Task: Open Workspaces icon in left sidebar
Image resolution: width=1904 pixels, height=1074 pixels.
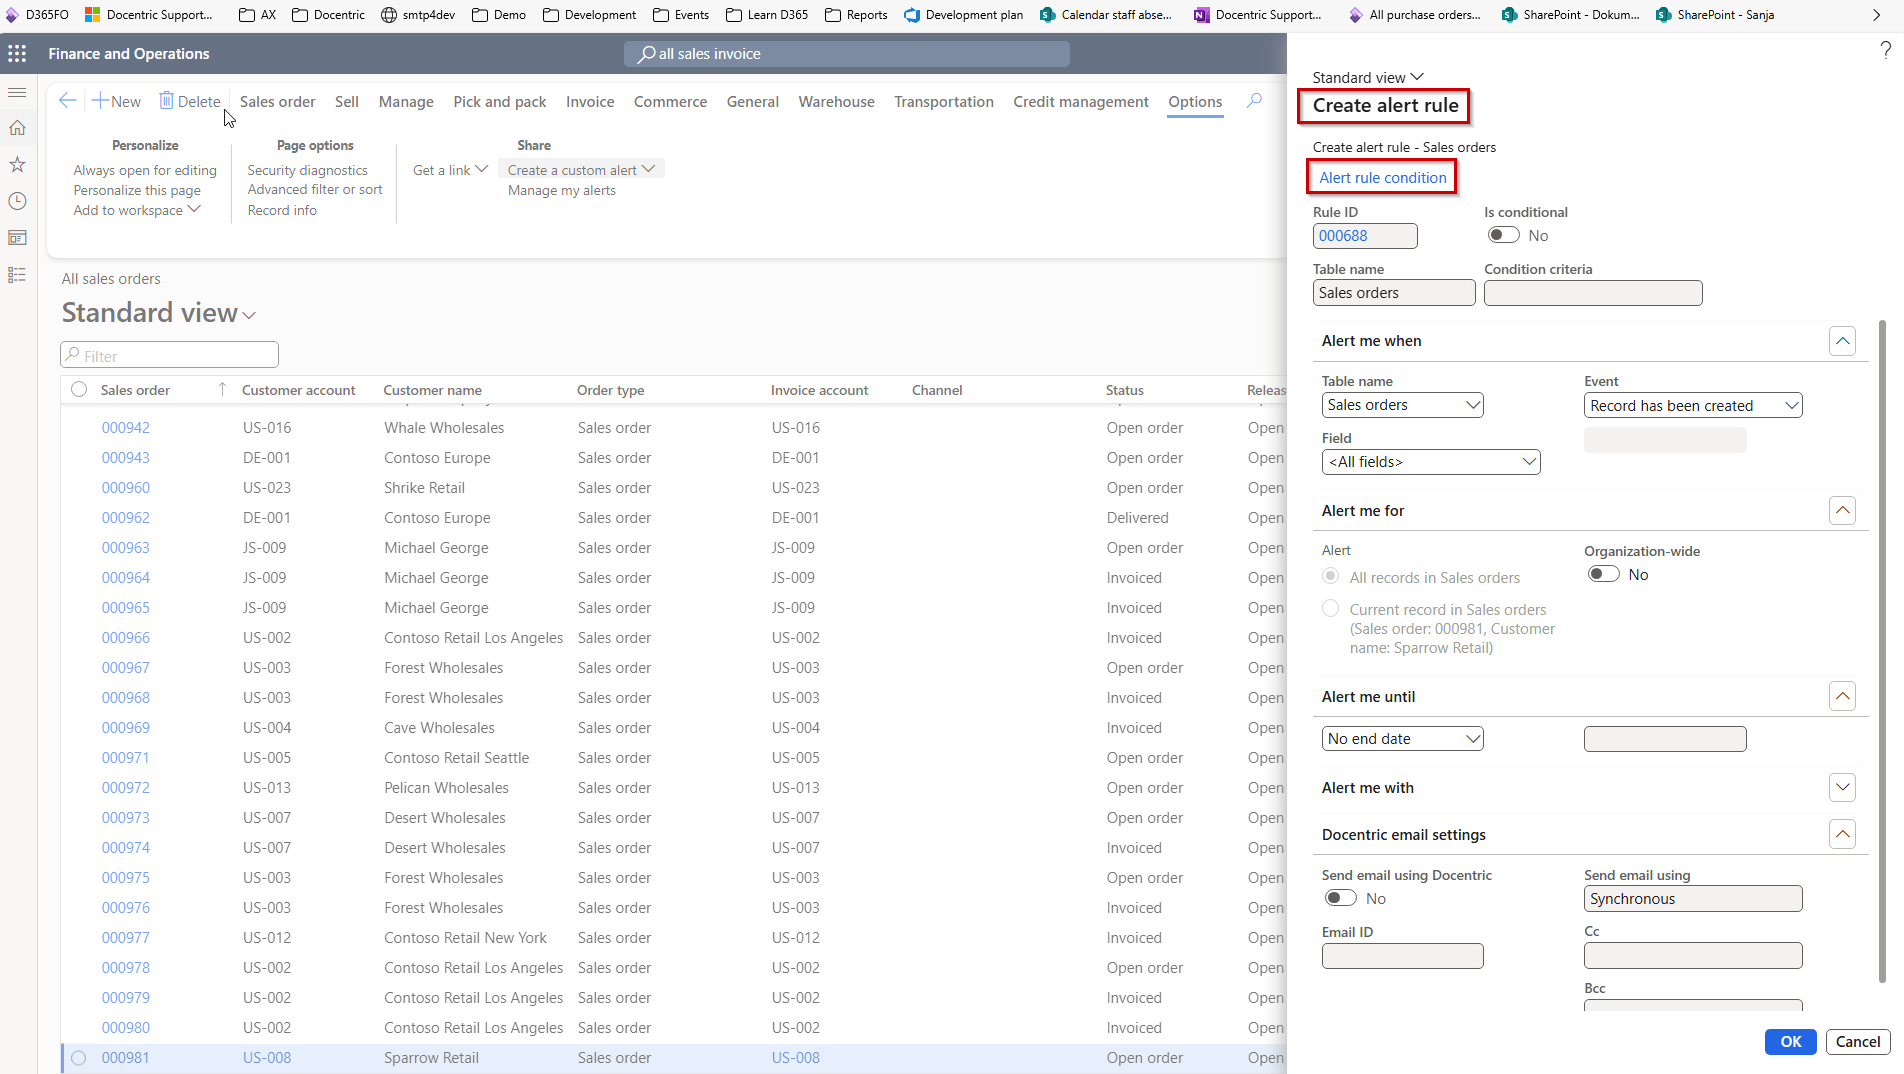Action: pos(17,238)
